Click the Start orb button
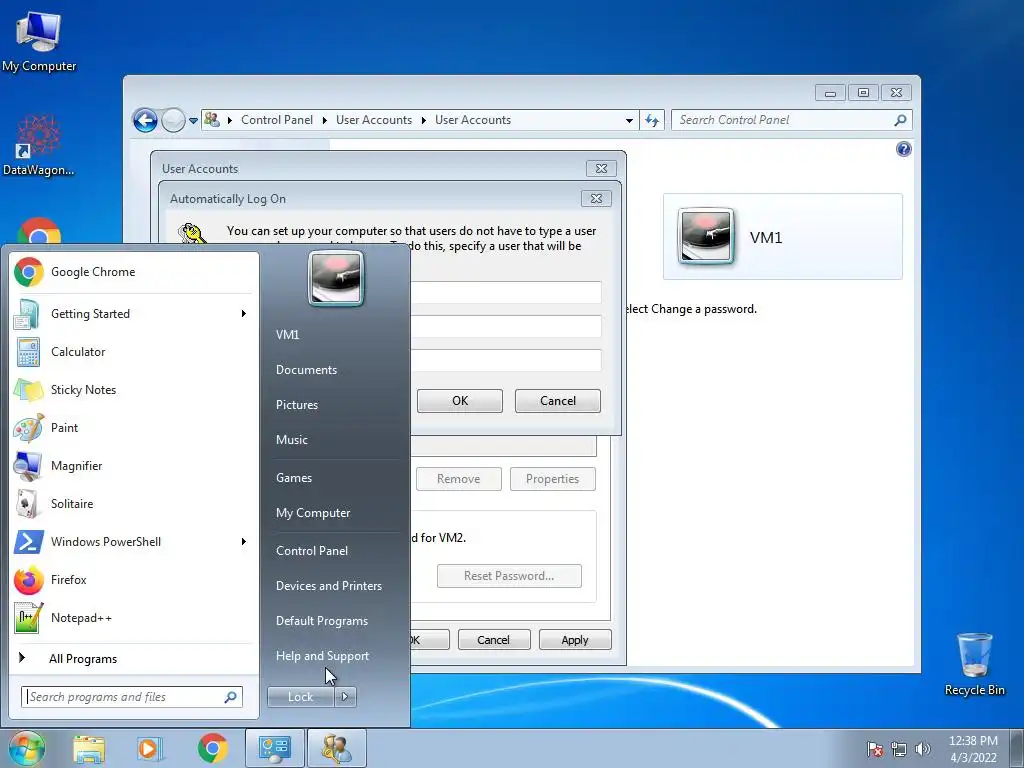Screen dimensions: 1024x768 pos(26,748)
